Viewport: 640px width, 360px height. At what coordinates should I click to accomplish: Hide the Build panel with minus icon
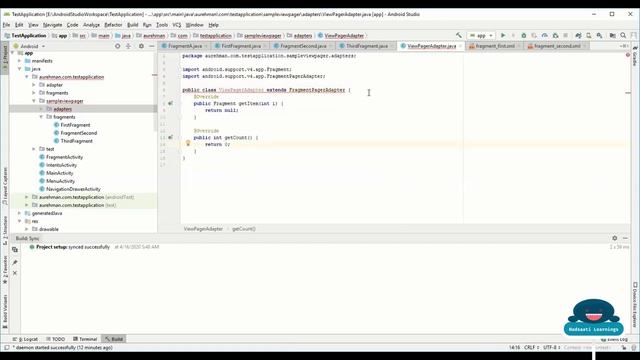point(625,238)
